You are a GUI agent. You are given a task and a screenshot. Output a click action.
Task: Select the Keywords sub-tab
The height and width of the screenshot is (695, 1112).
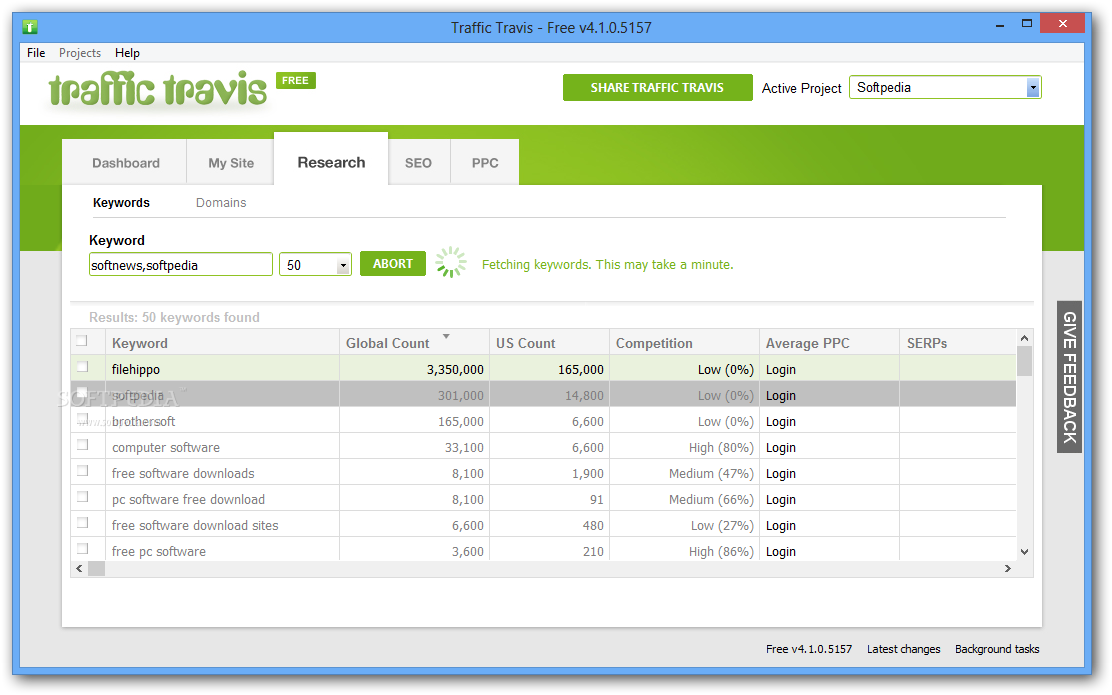[121, 203]
